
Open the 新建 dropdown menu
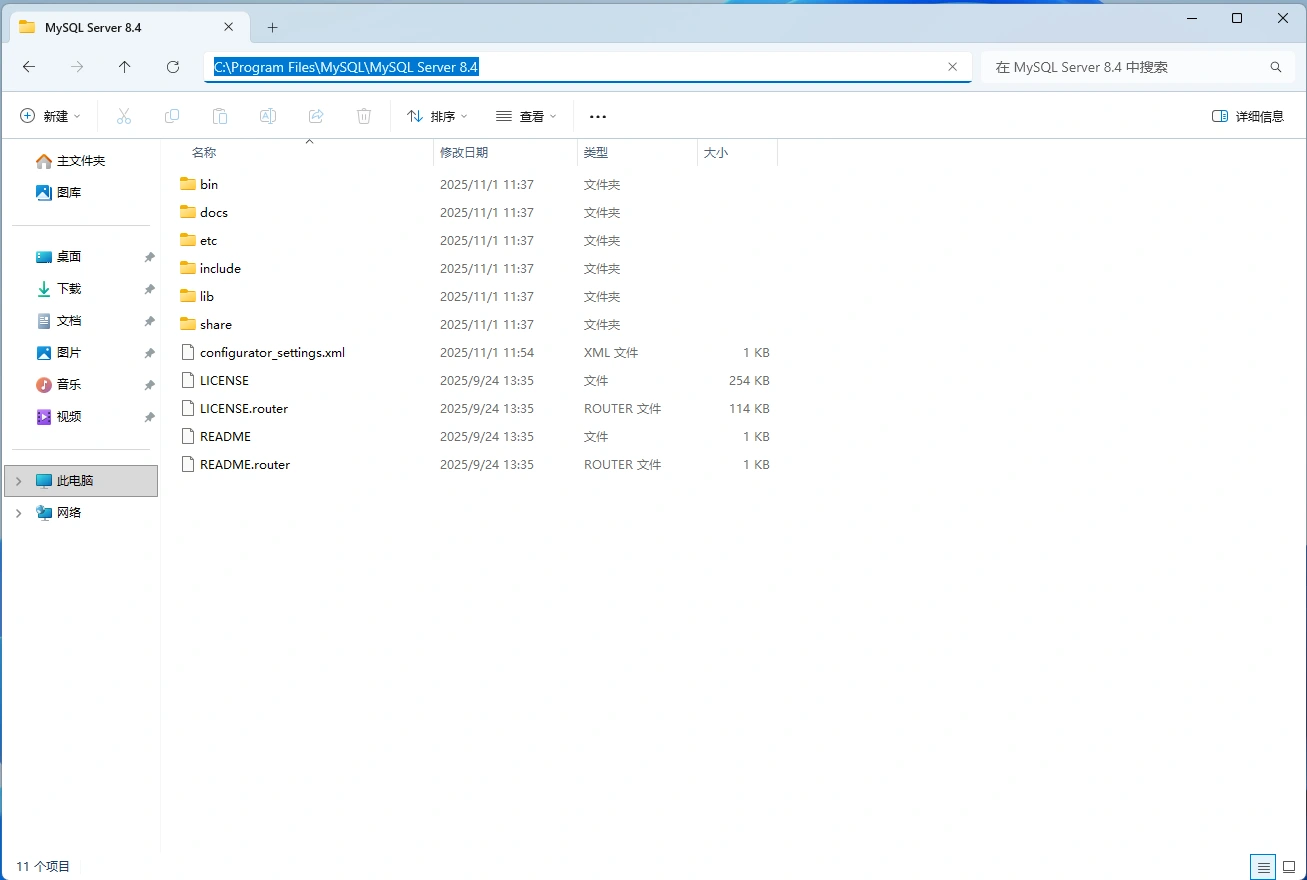[x=50, y=117]
